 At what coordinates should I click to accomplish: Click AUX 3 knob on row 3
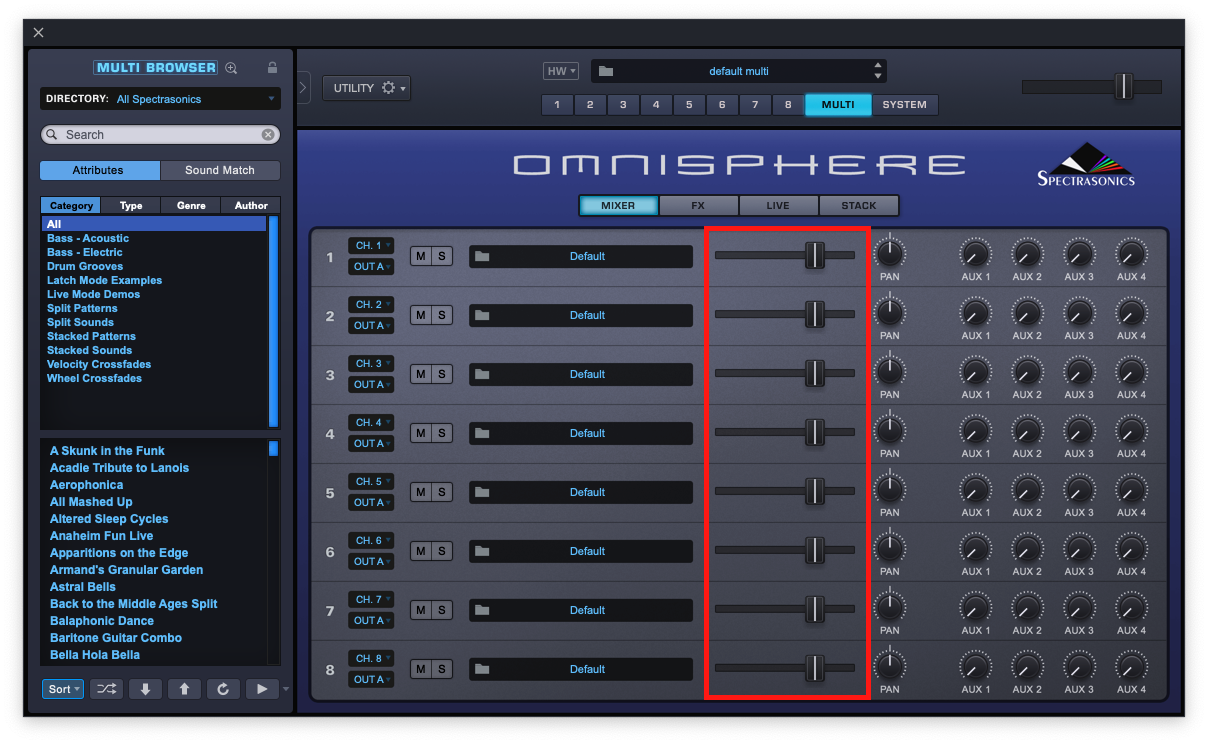click(x=1079, y=371)
